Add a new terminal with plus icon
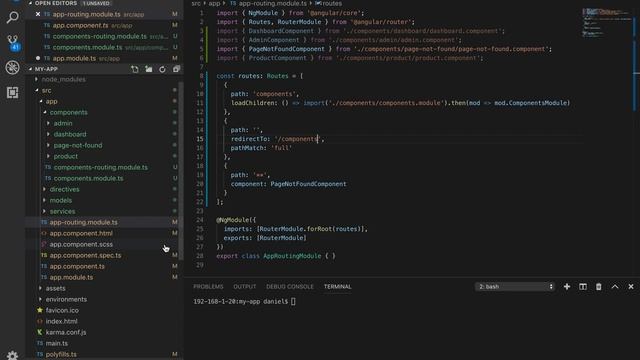640x360 pixels. point(567,287)
